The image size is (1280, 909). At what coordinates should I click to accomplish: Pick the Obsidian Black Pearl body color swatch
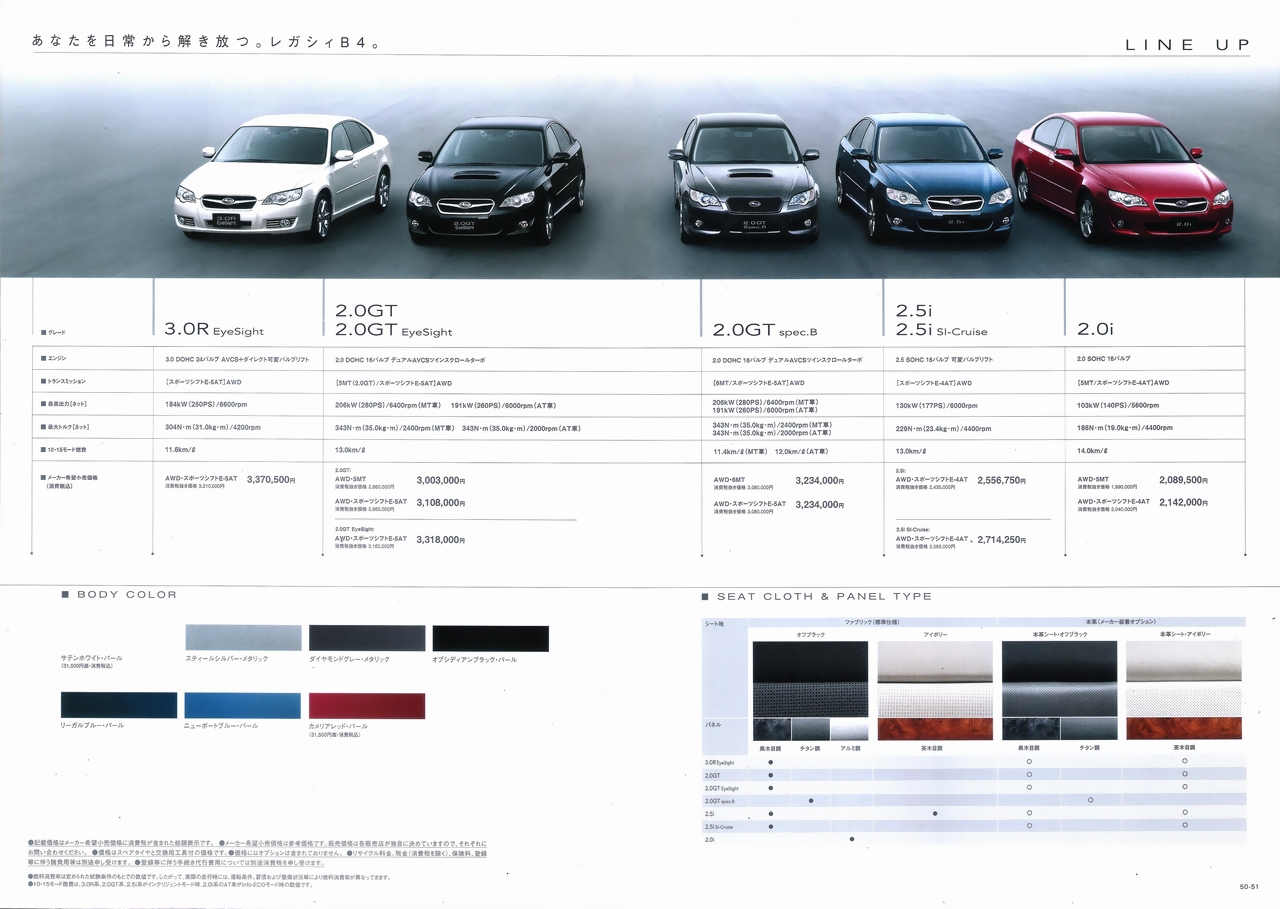[x=490, y=638]
